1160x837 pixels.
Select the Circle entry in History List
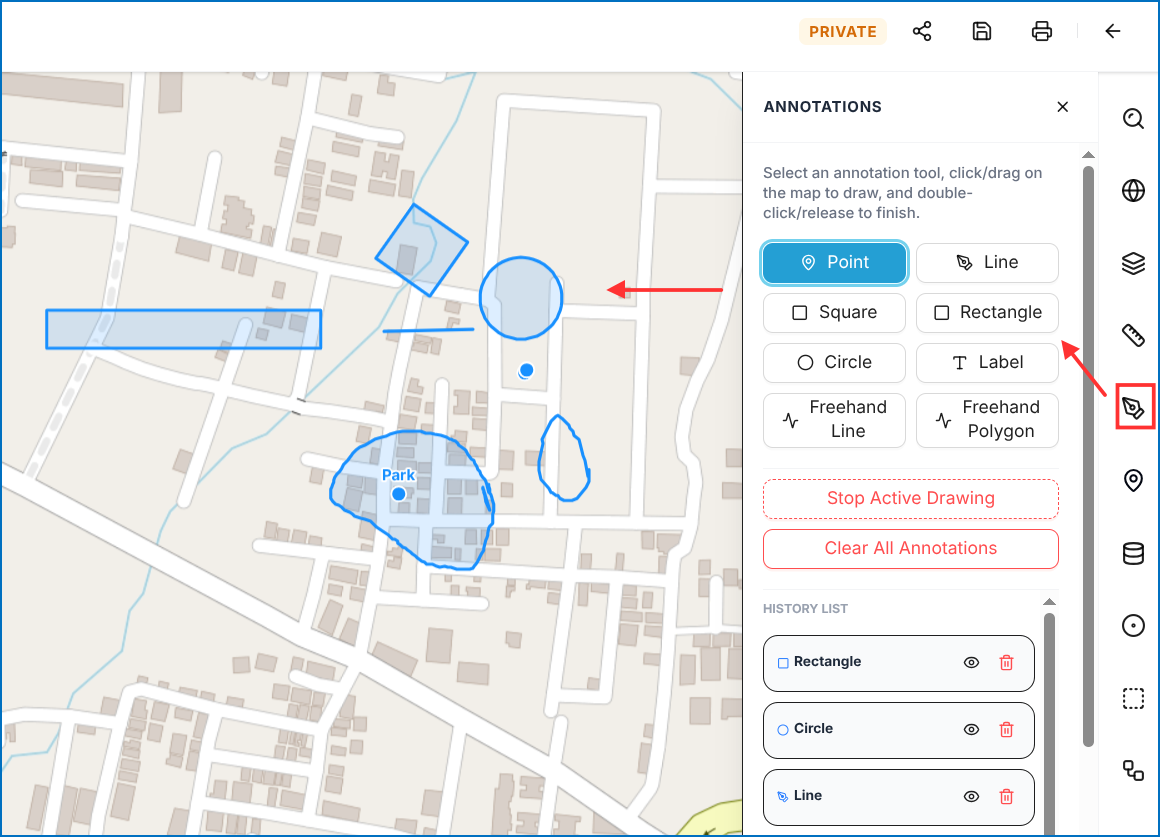(899, 730)
